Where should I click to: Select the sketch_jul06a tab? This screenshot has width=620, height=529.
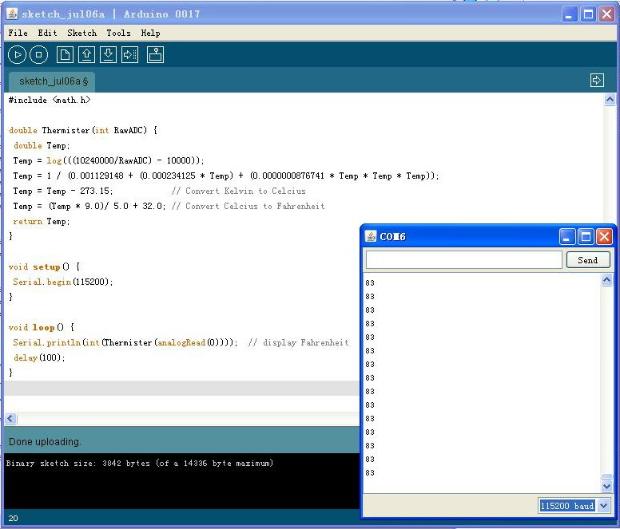pos(52,81)
